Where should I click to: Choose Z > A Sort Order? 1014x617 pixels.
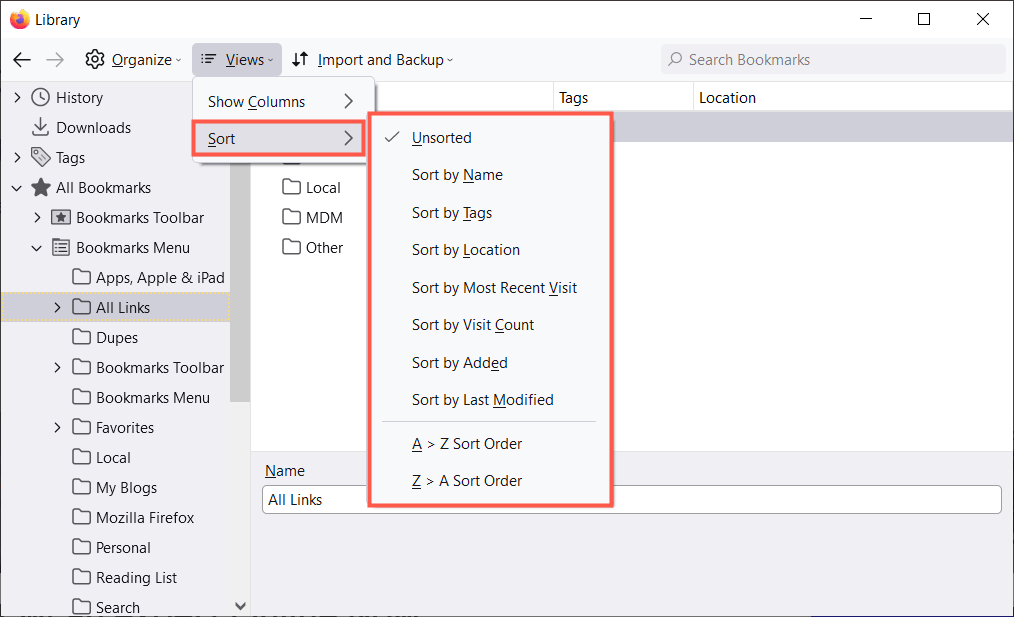point(467,481)
